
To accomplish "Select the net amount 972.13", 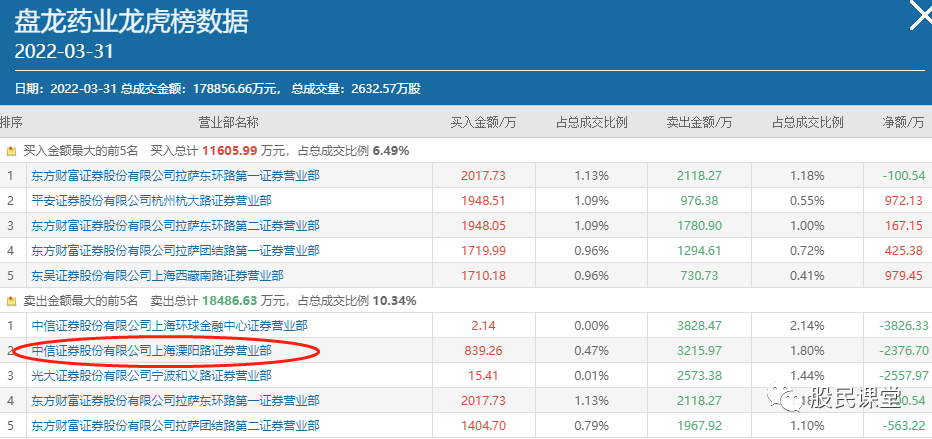I will click(903, 201).
